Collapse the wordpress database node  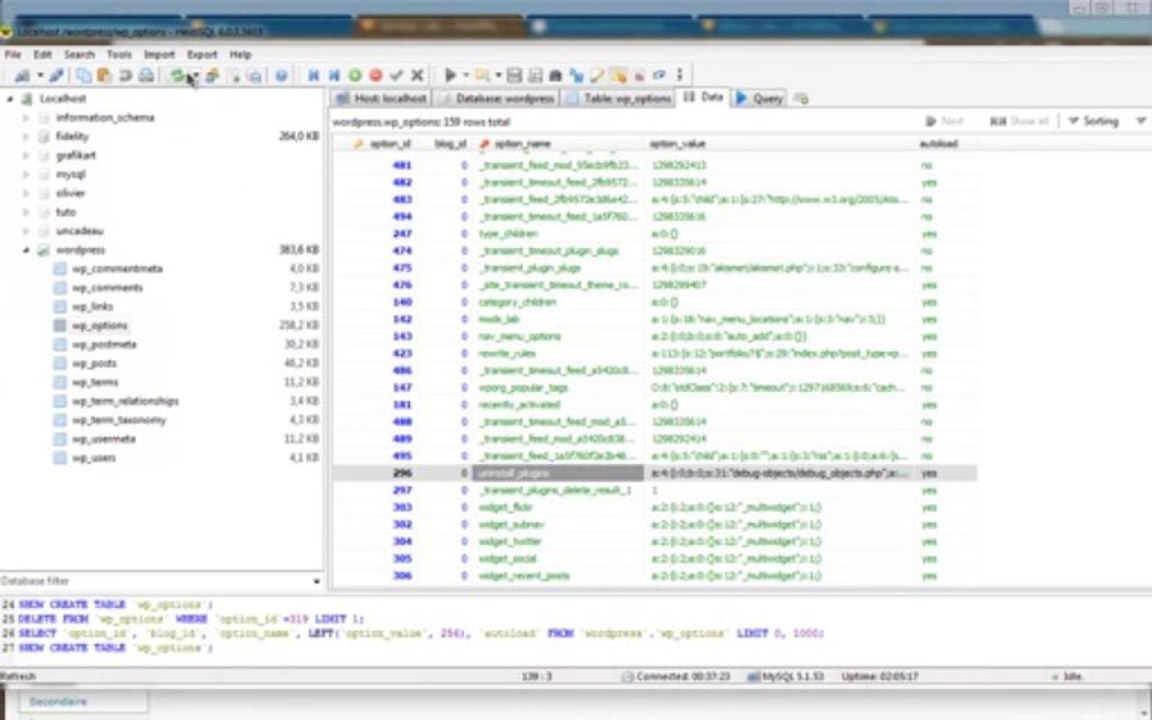tap(26, 251)
